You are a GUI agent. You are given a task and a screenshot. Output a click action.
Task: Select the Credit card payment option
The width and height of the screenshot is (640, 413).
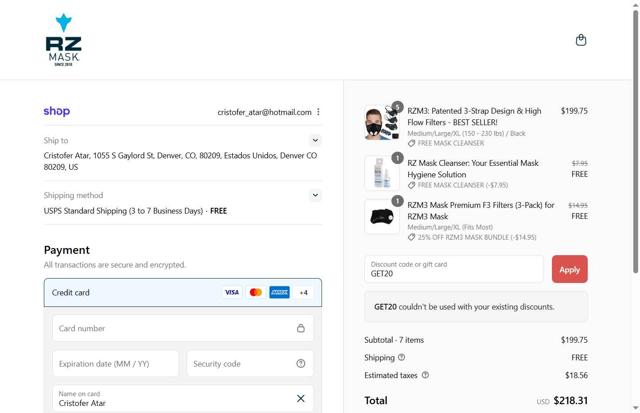[x=183, y=293]
